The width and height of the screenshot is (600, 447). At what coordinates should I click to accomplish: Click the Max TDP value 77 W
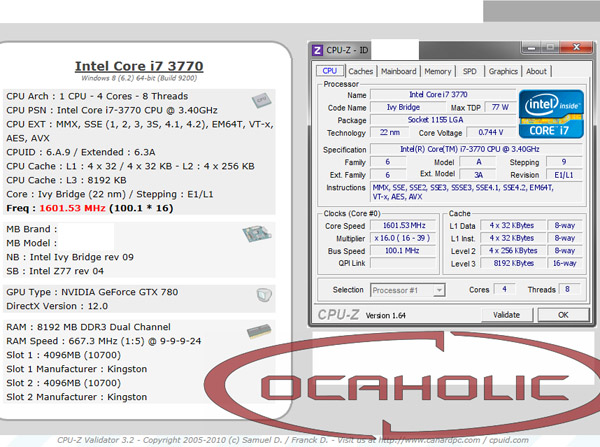[500, 107]
